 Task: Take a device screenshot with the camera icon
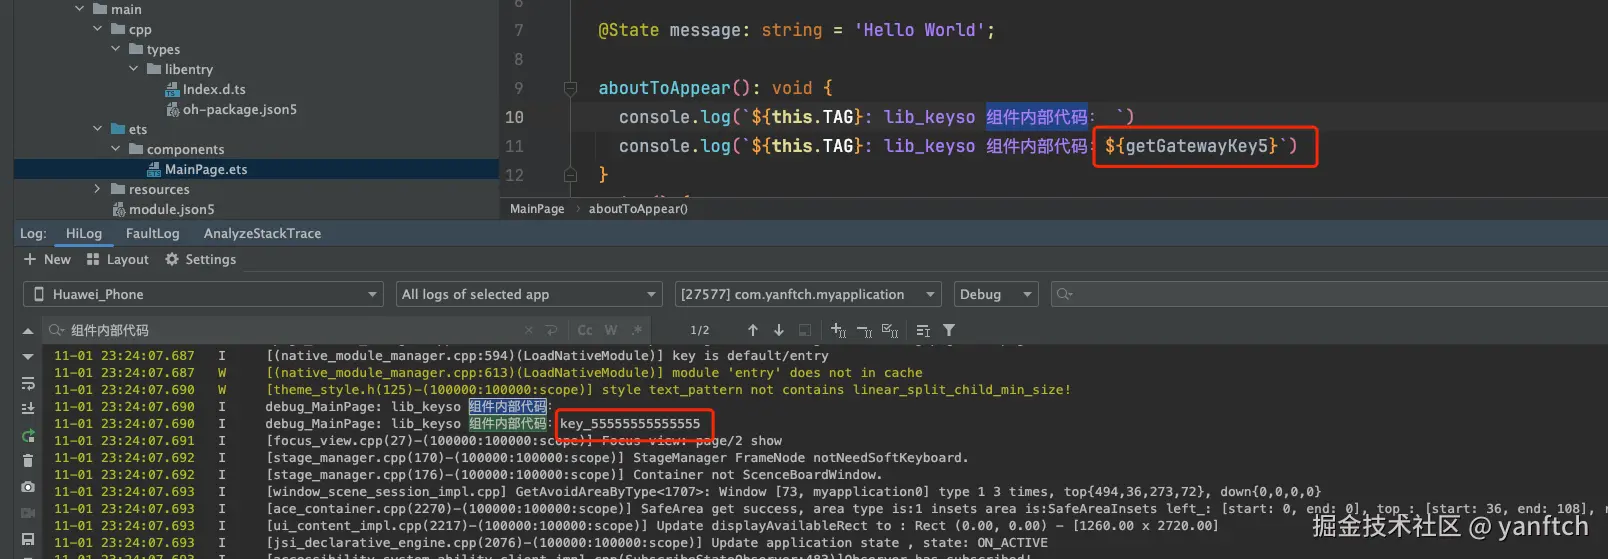28,487
